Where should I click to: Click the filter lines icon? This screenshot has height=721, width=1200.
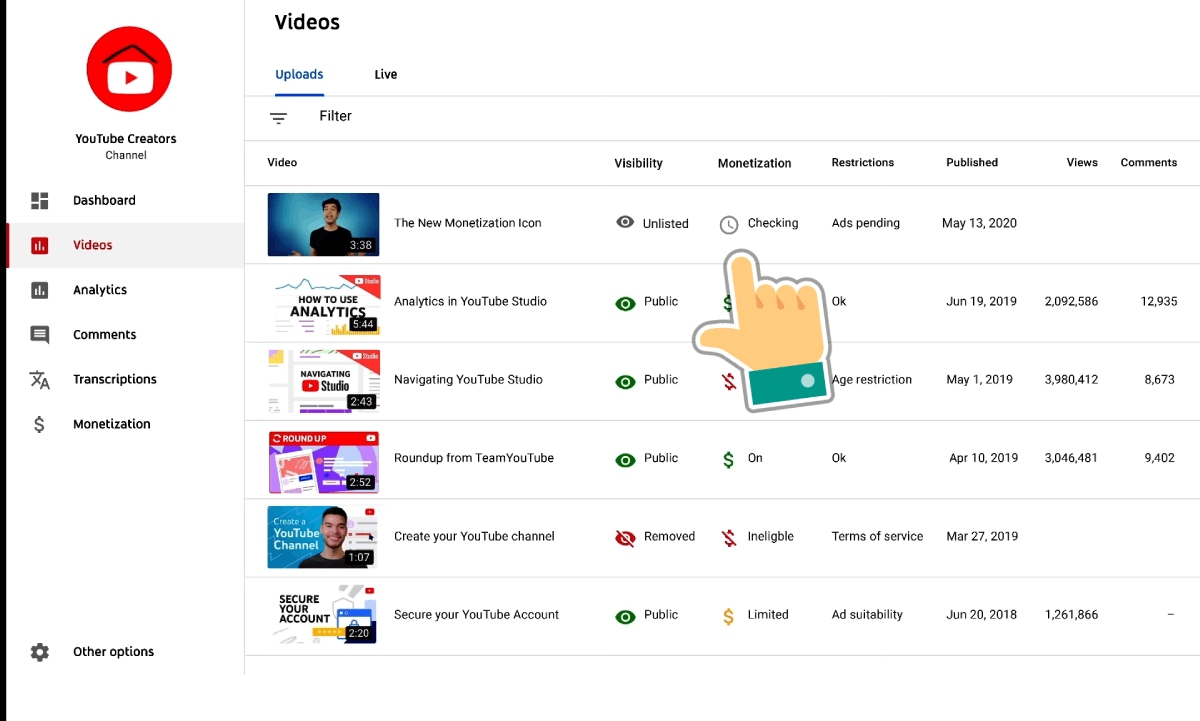(279, 118)
